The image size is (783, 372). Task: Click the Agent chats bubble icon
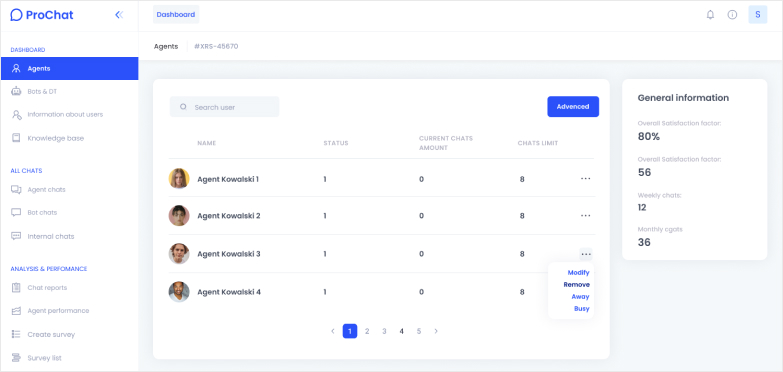click(x=16, y=189)
